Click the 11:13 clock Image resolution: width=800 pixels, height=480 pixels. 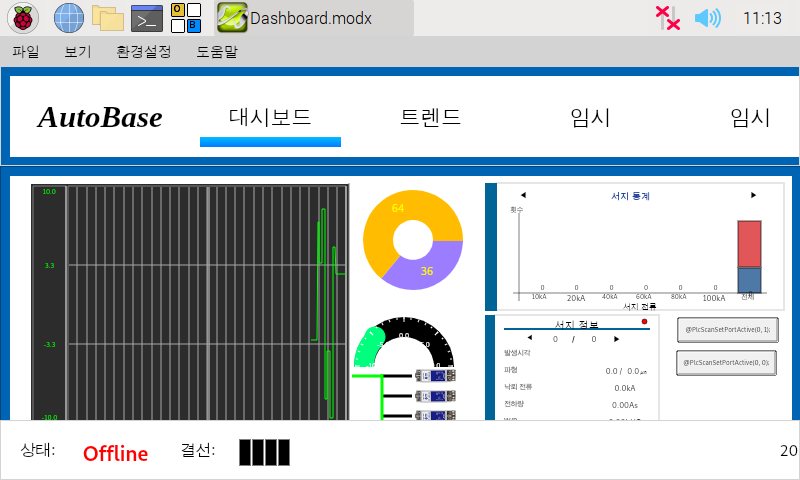pyautogui.click(x=762, y=18)
